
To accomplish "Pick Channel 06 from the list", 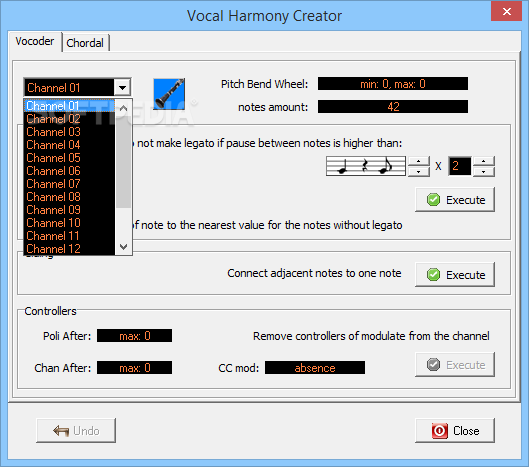I will [69, 171].
